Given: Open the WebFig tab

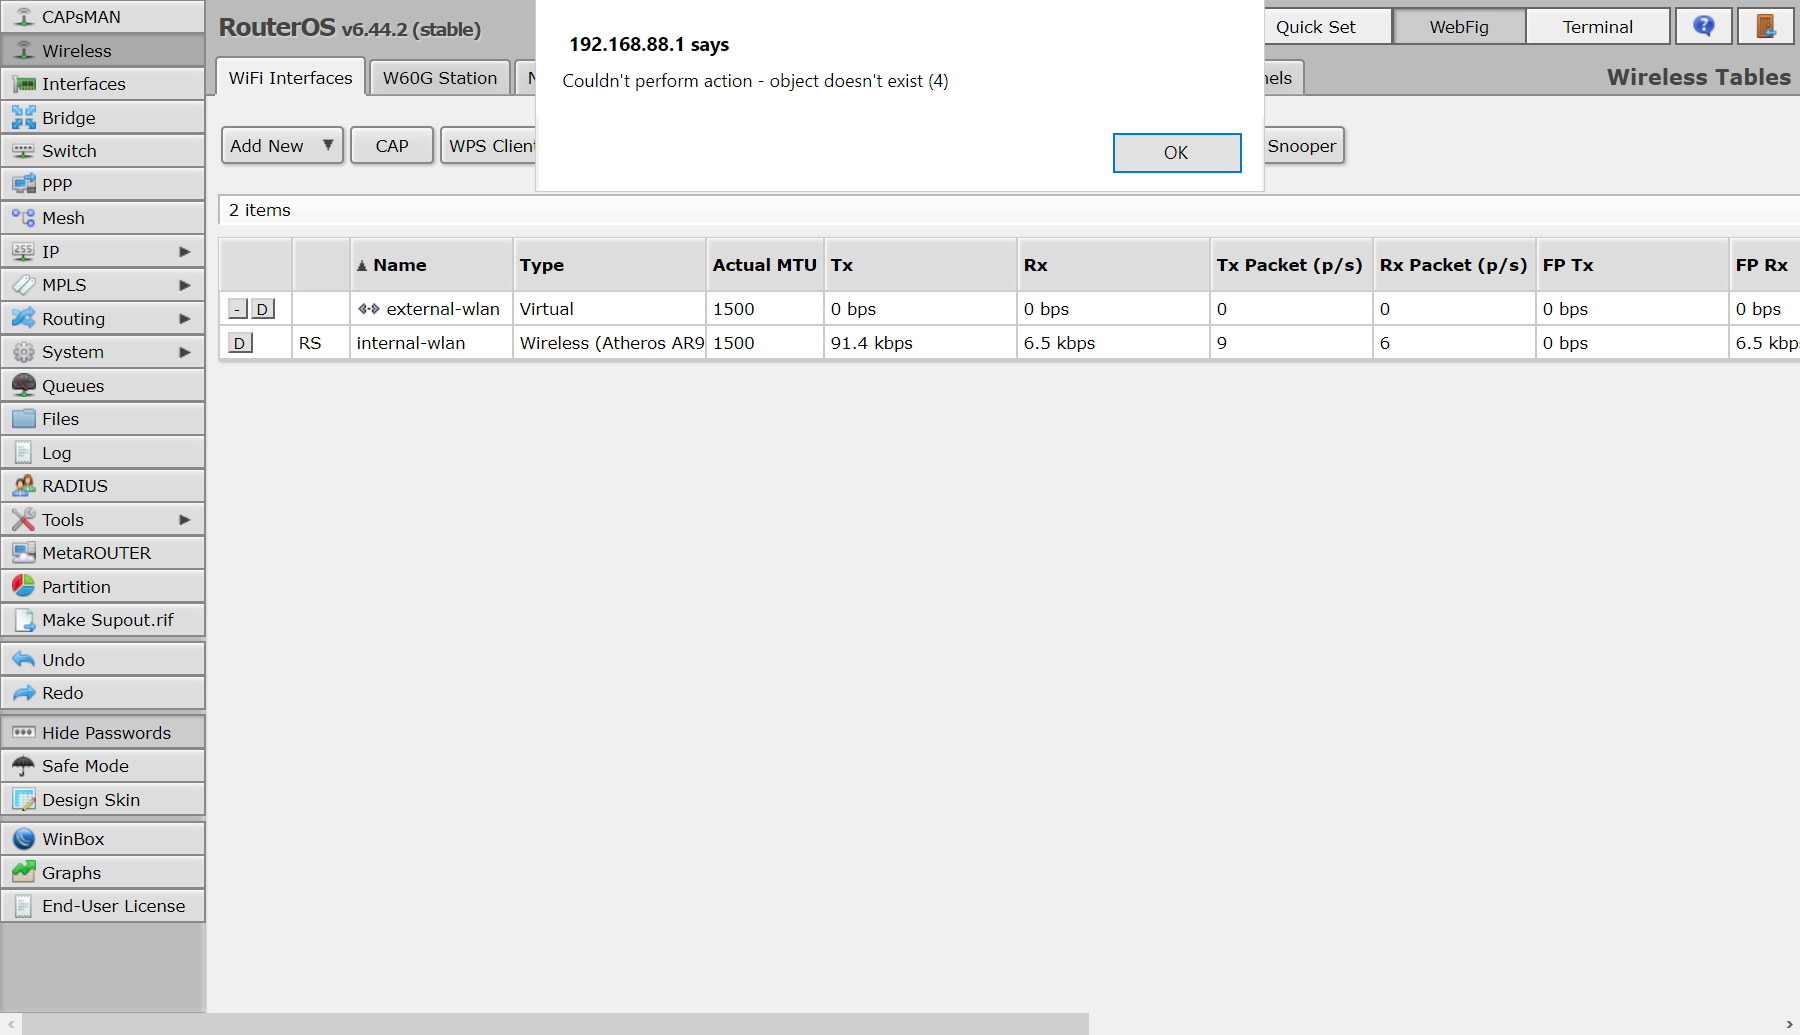Looking at the screenshot, I should (1459, 27).
